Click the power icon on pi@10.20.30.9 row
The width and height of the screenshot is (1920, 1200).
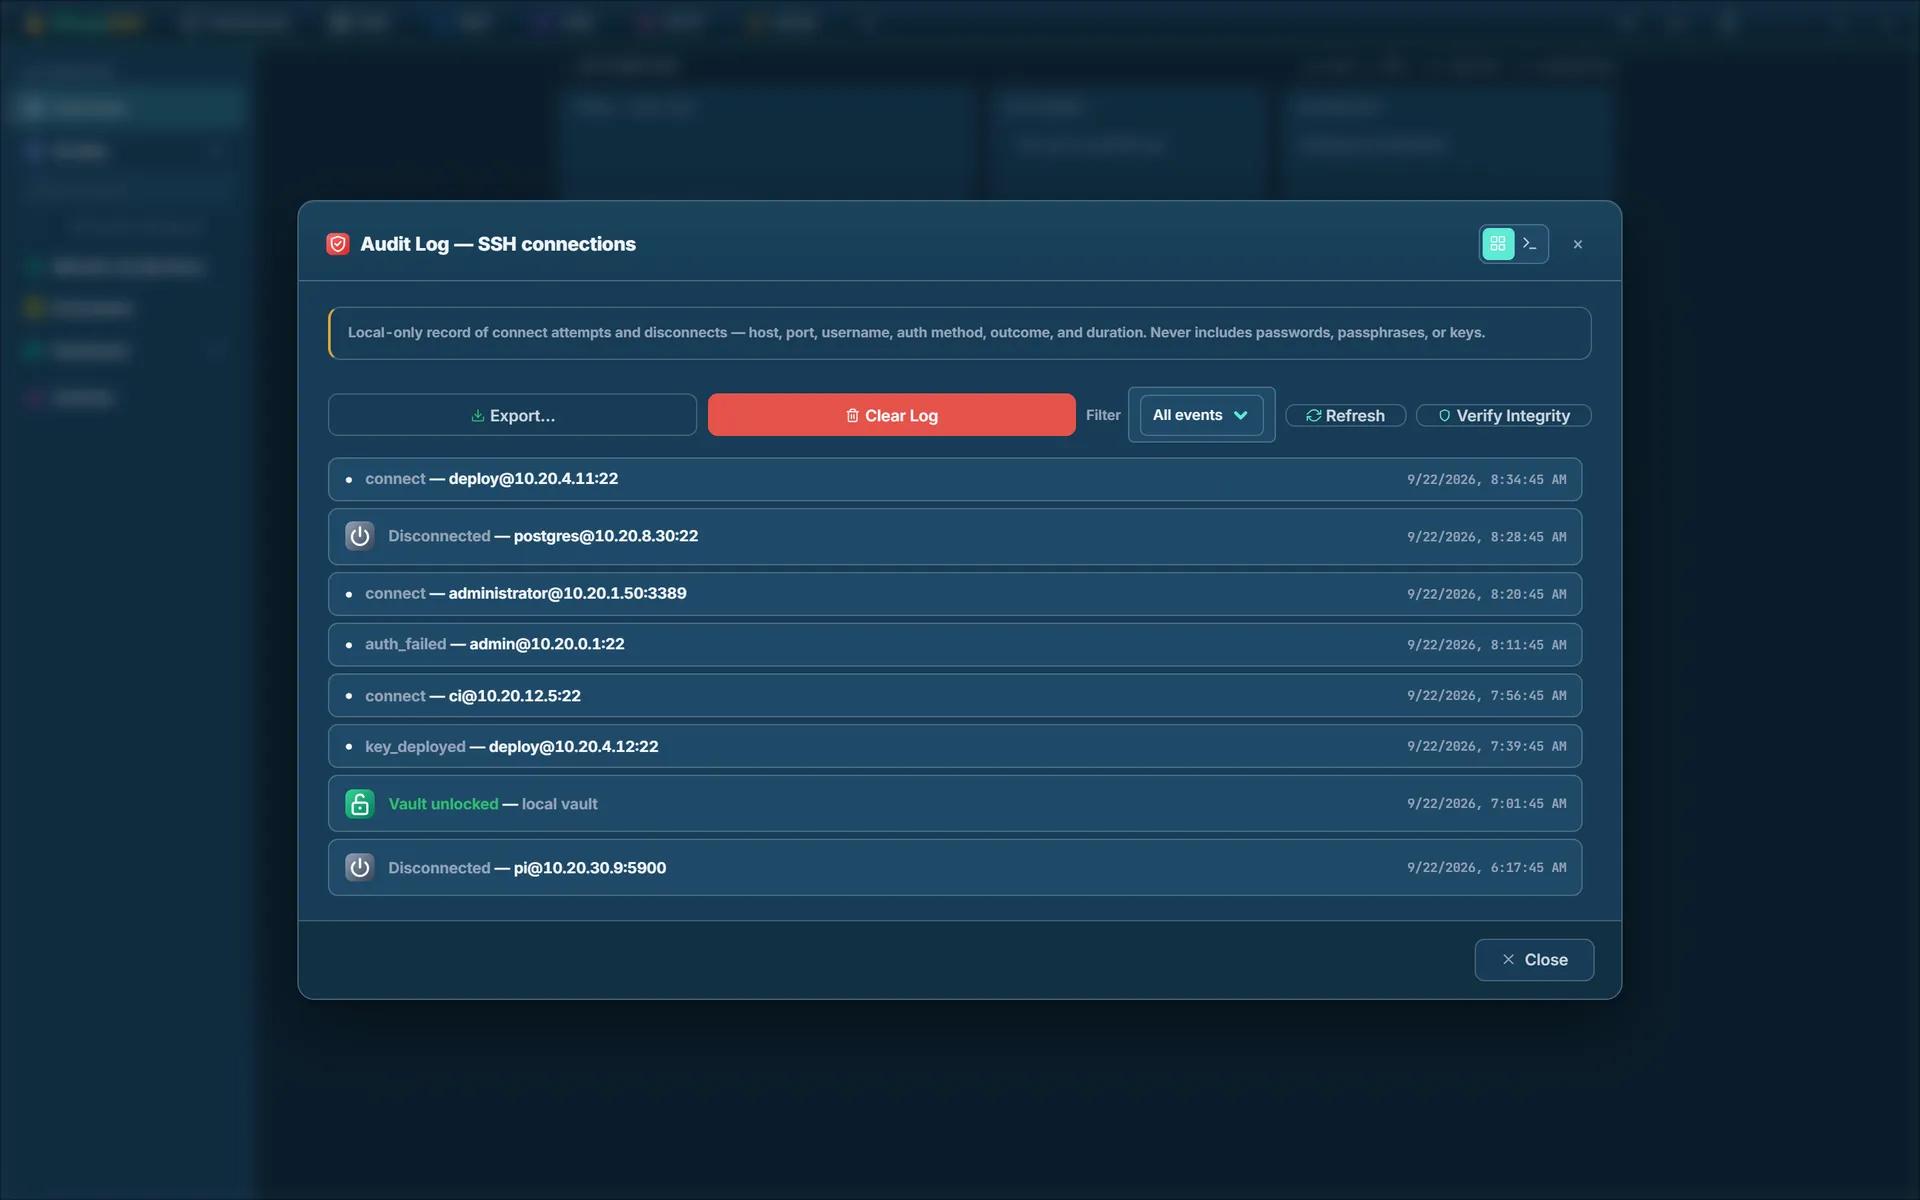pyautogui.click(x=360, y=867)
